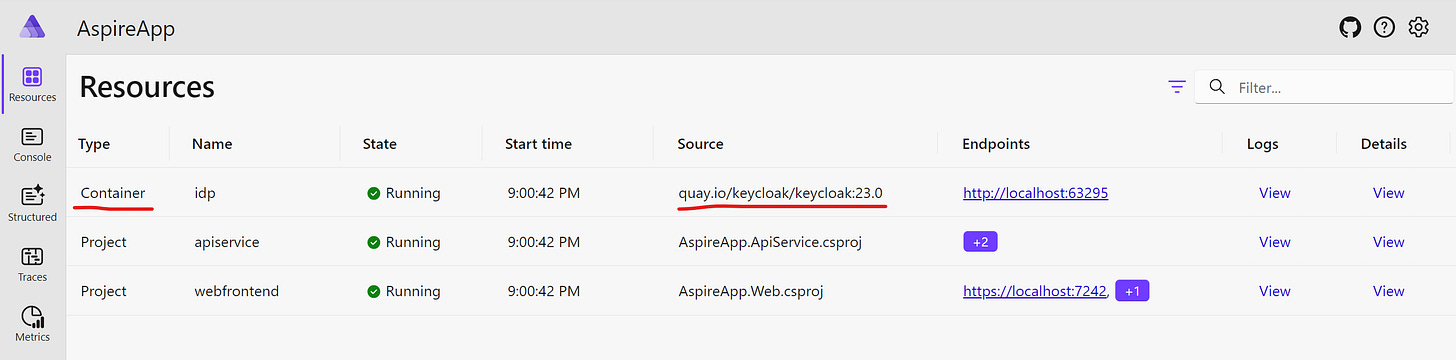Open the settings gear icon
Screen dimensions: 1456x360
(1418, 28)
